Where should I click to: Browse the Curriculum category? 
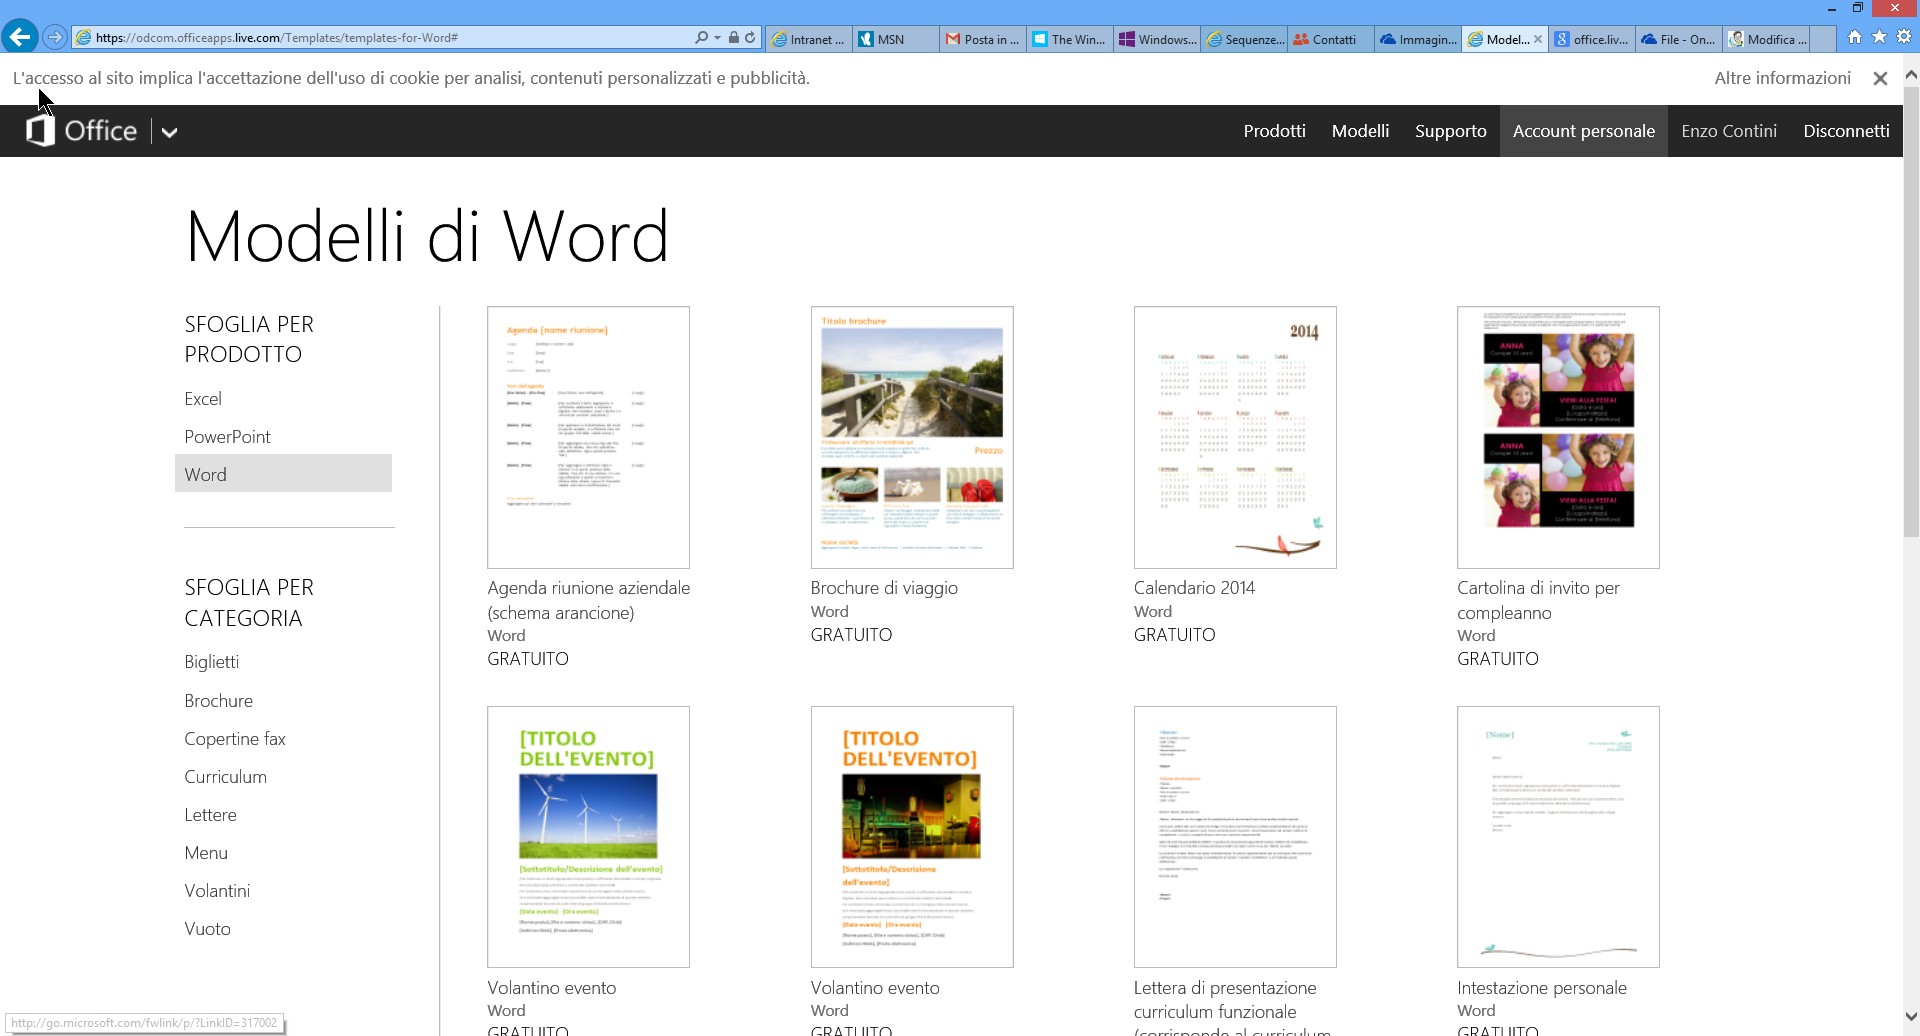coord(225,777)
